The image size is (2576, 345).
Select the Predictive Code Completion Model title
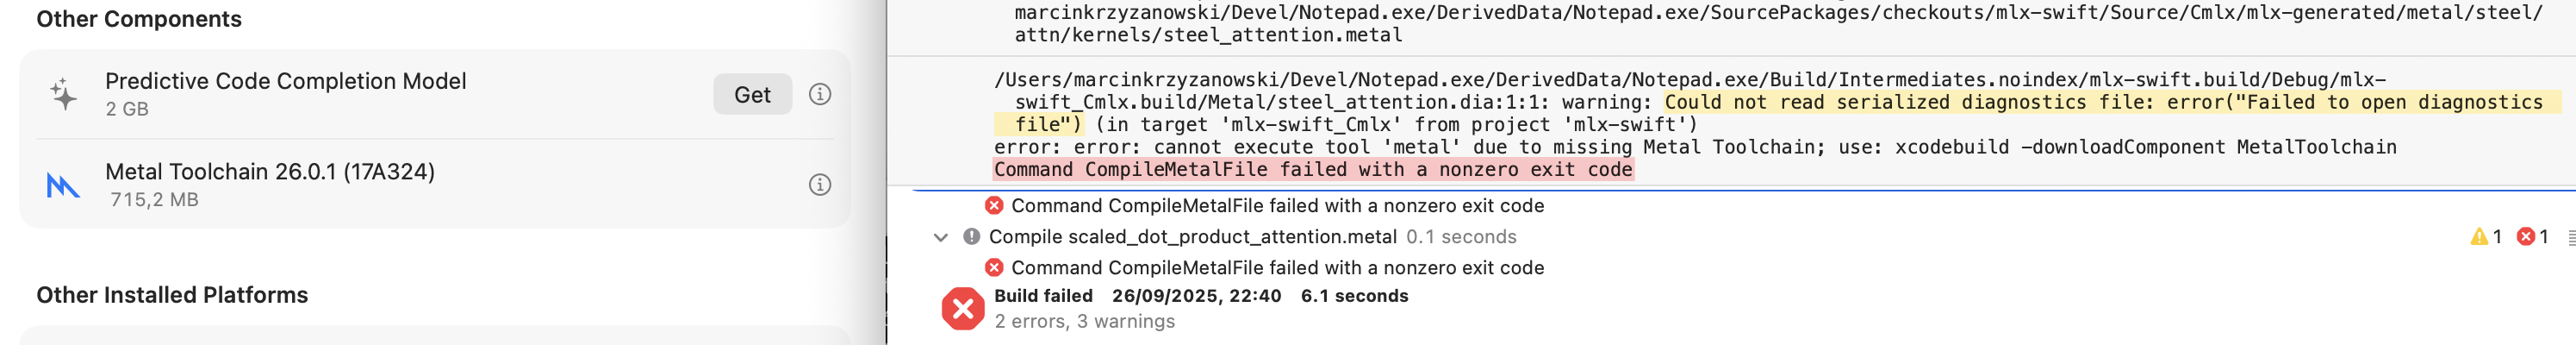point(286,81)
